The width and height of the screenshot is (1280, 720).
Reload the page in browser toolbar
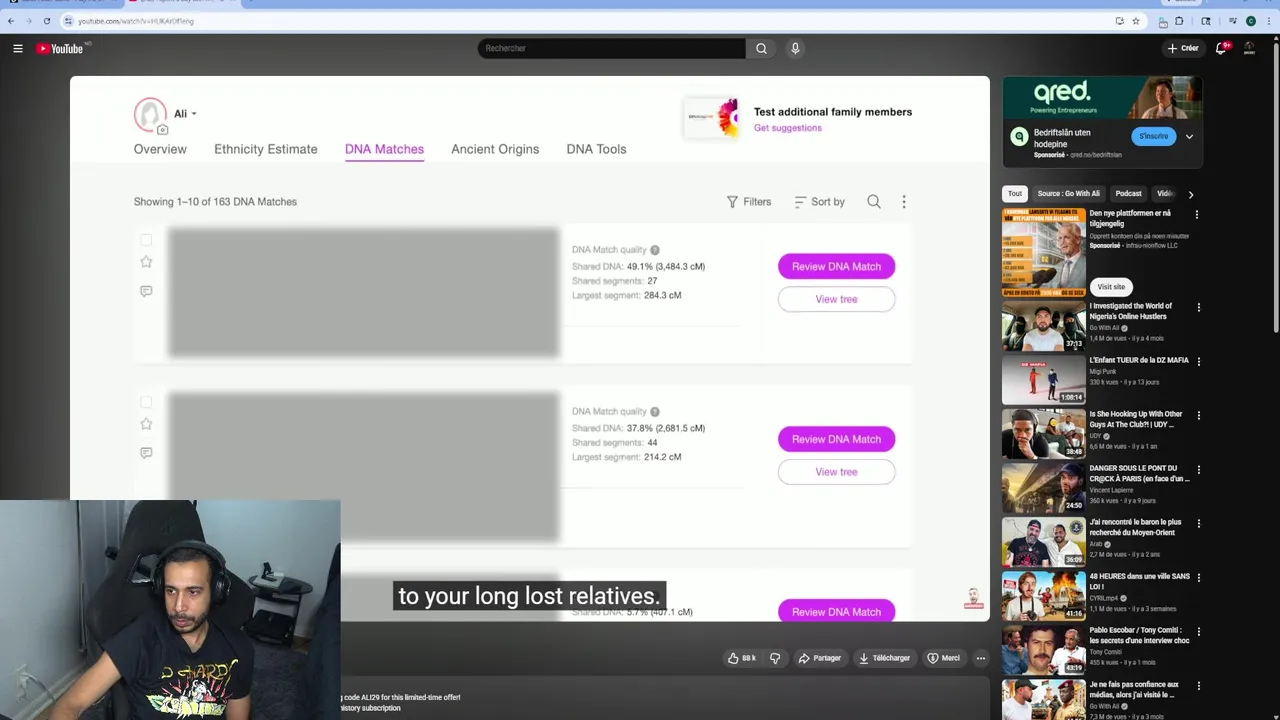point(46,21)
